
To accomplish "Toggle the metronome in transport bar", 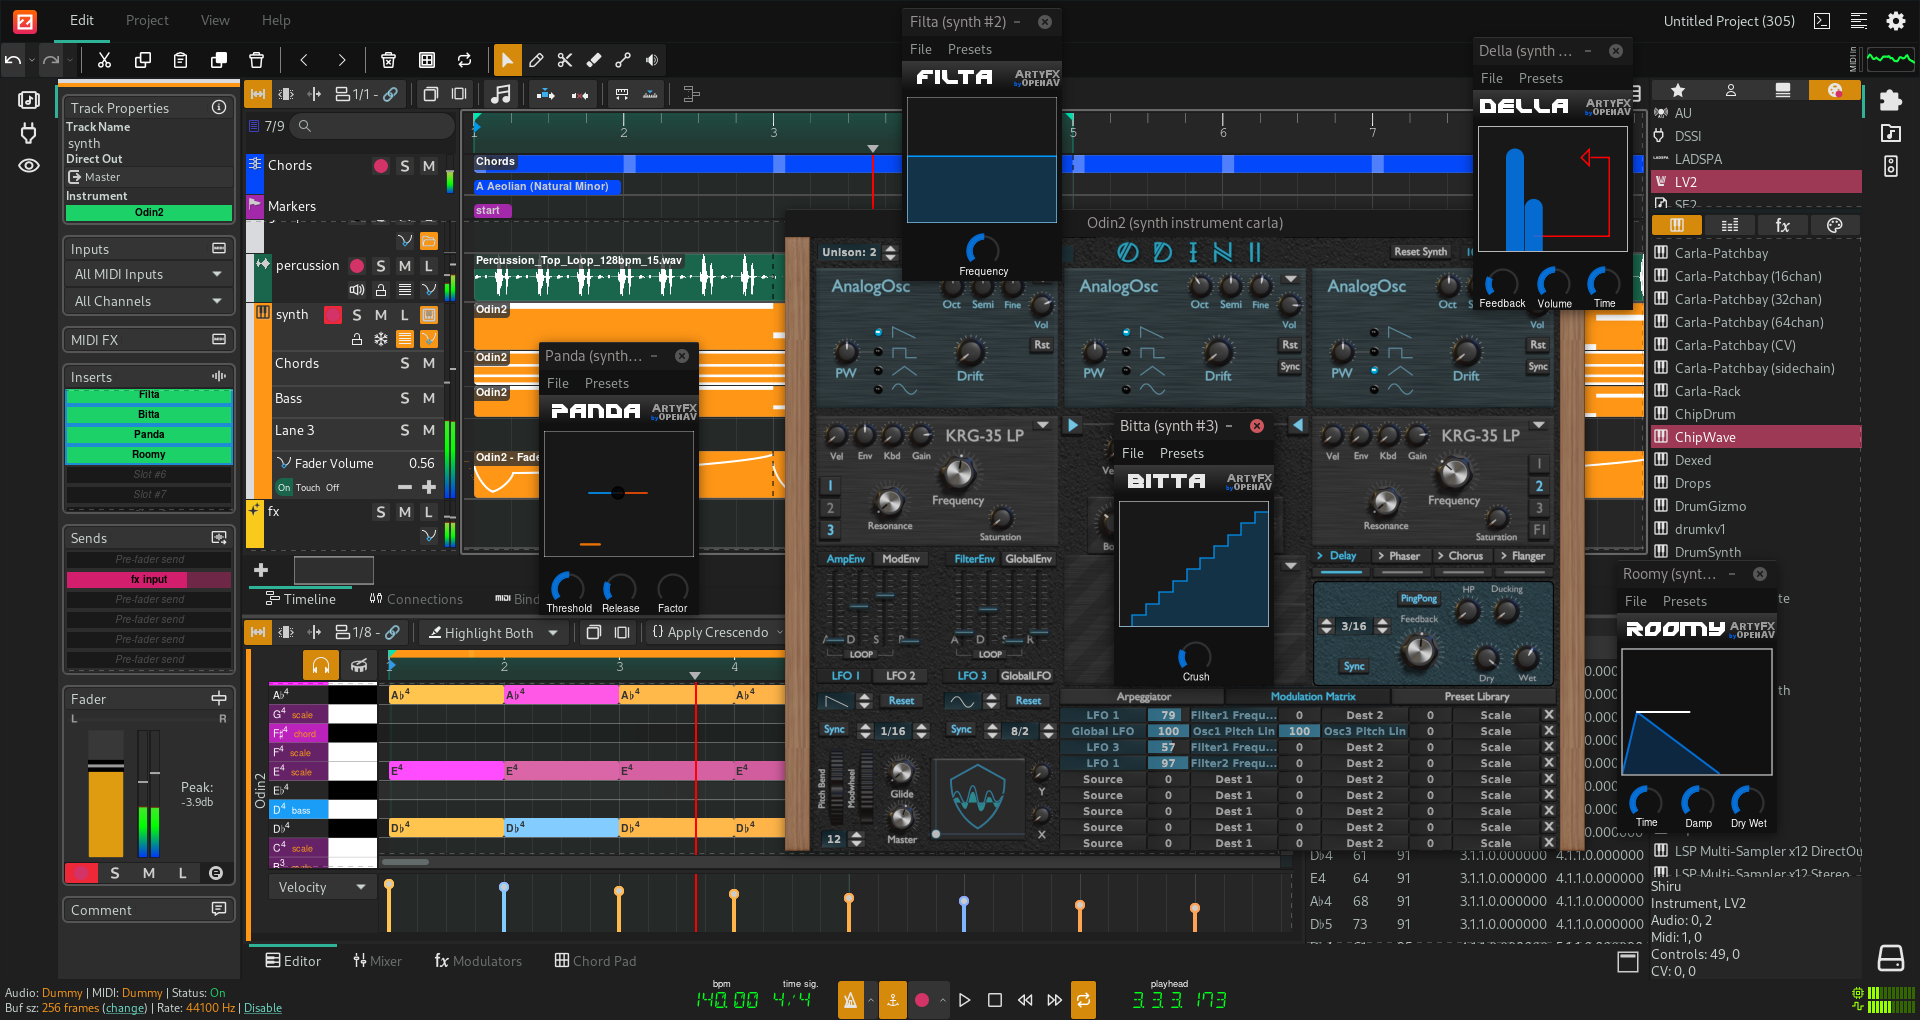I will 851,999.
